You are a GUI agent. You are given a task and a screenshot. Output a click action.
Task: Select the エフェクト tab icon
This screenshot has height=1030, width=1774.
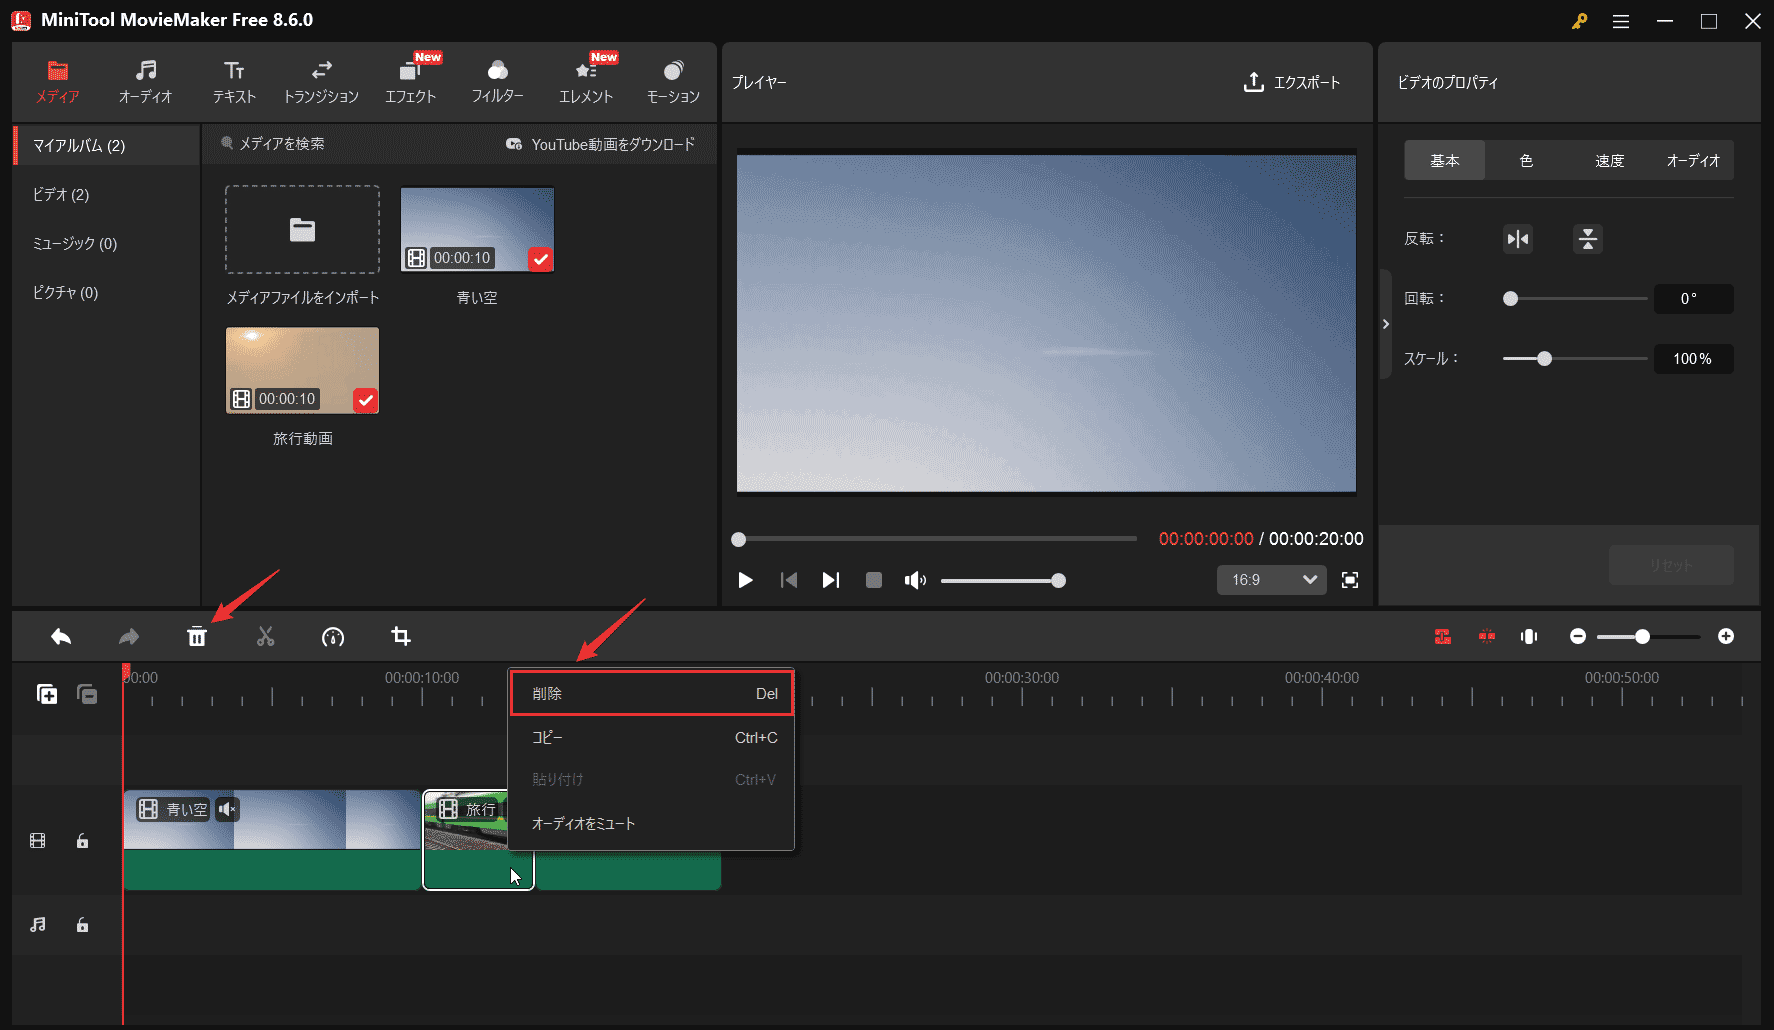[410, 80]
